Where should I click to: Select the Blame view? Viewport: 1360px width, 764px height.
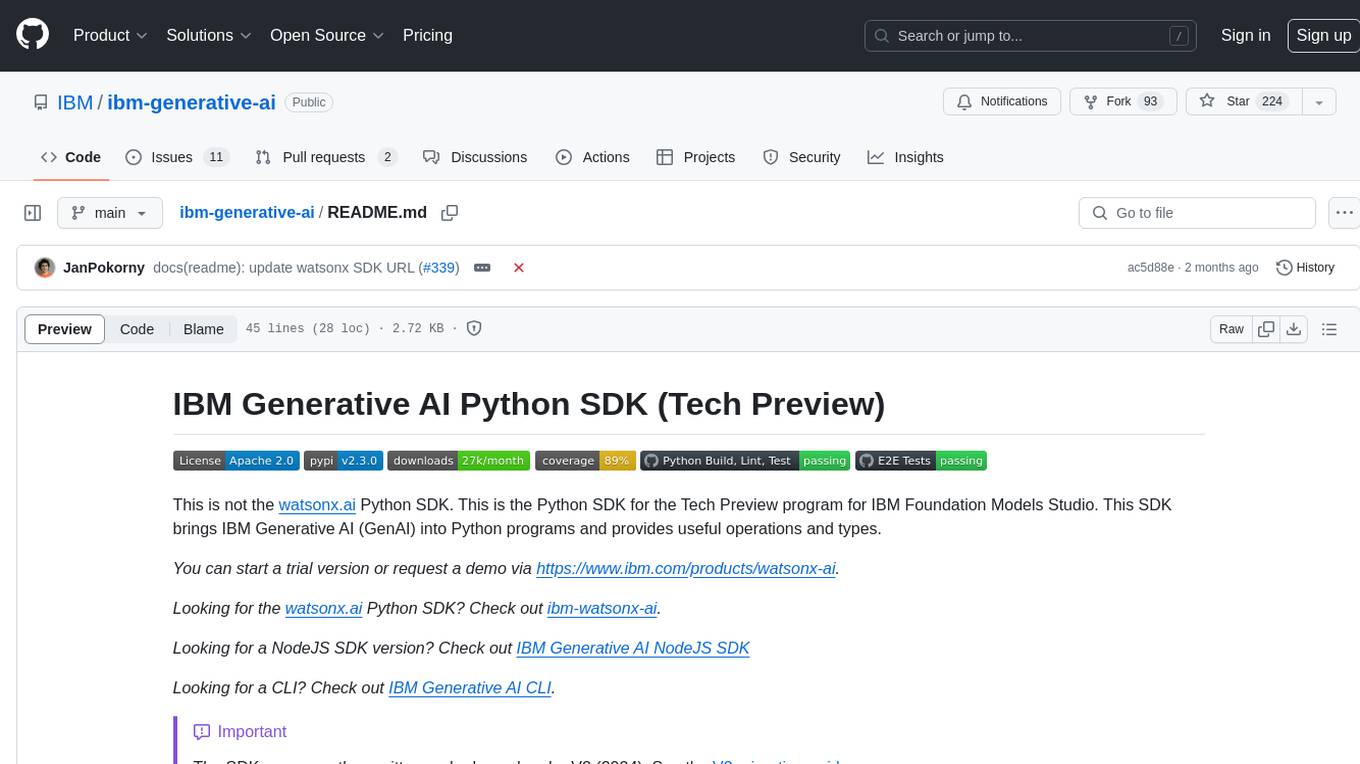[203, 329]
